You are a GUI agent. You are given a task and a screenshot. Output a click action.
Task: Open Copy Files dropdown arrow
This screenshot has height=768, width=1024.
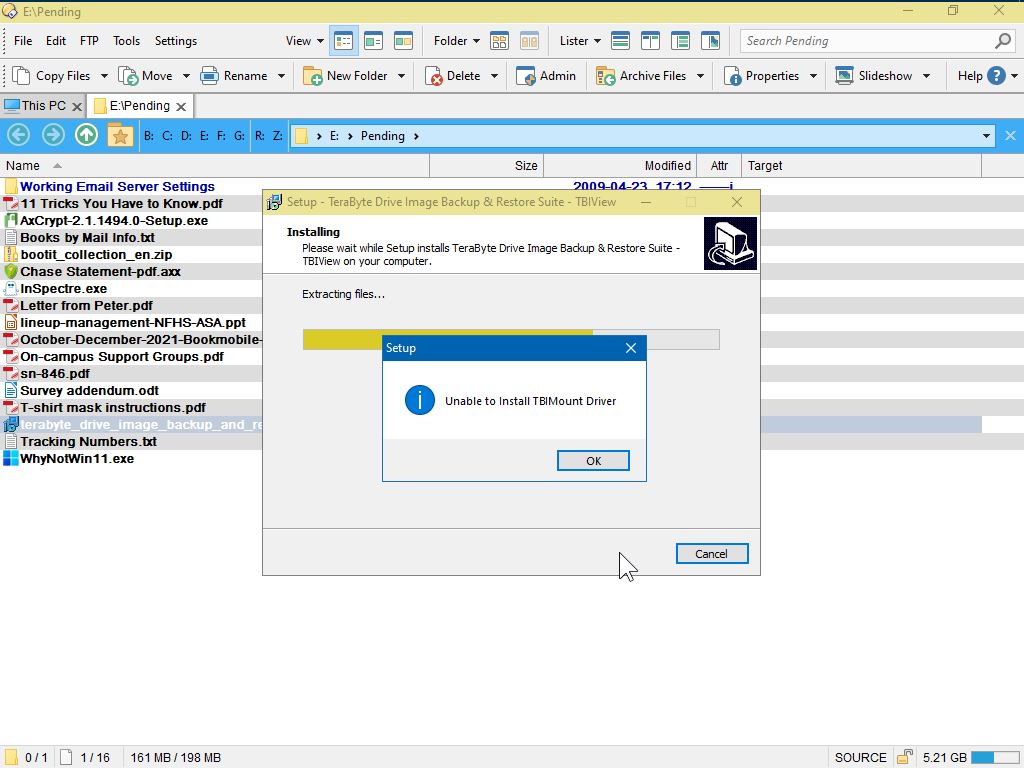[104, 76]
